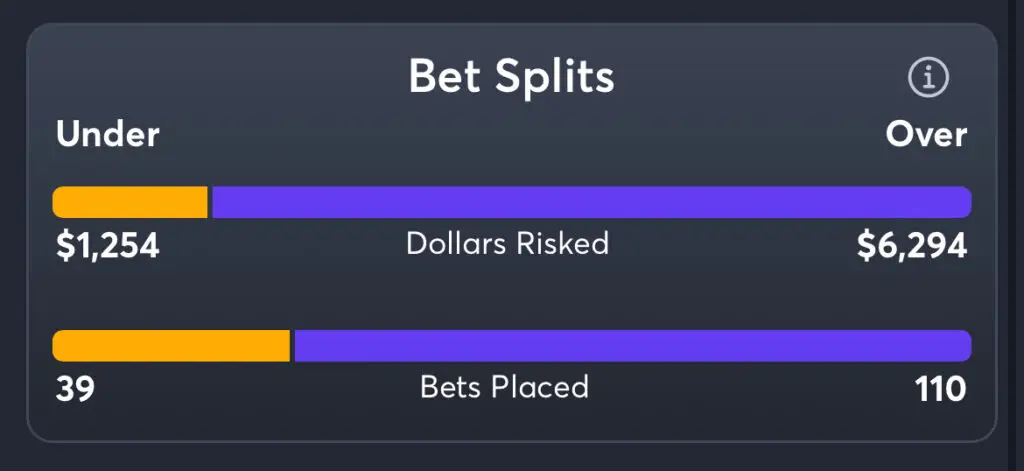Click the Bet Splits title
Image resolution: width=1024 pixels, height=471 pixels.
(x=511, y=77)
